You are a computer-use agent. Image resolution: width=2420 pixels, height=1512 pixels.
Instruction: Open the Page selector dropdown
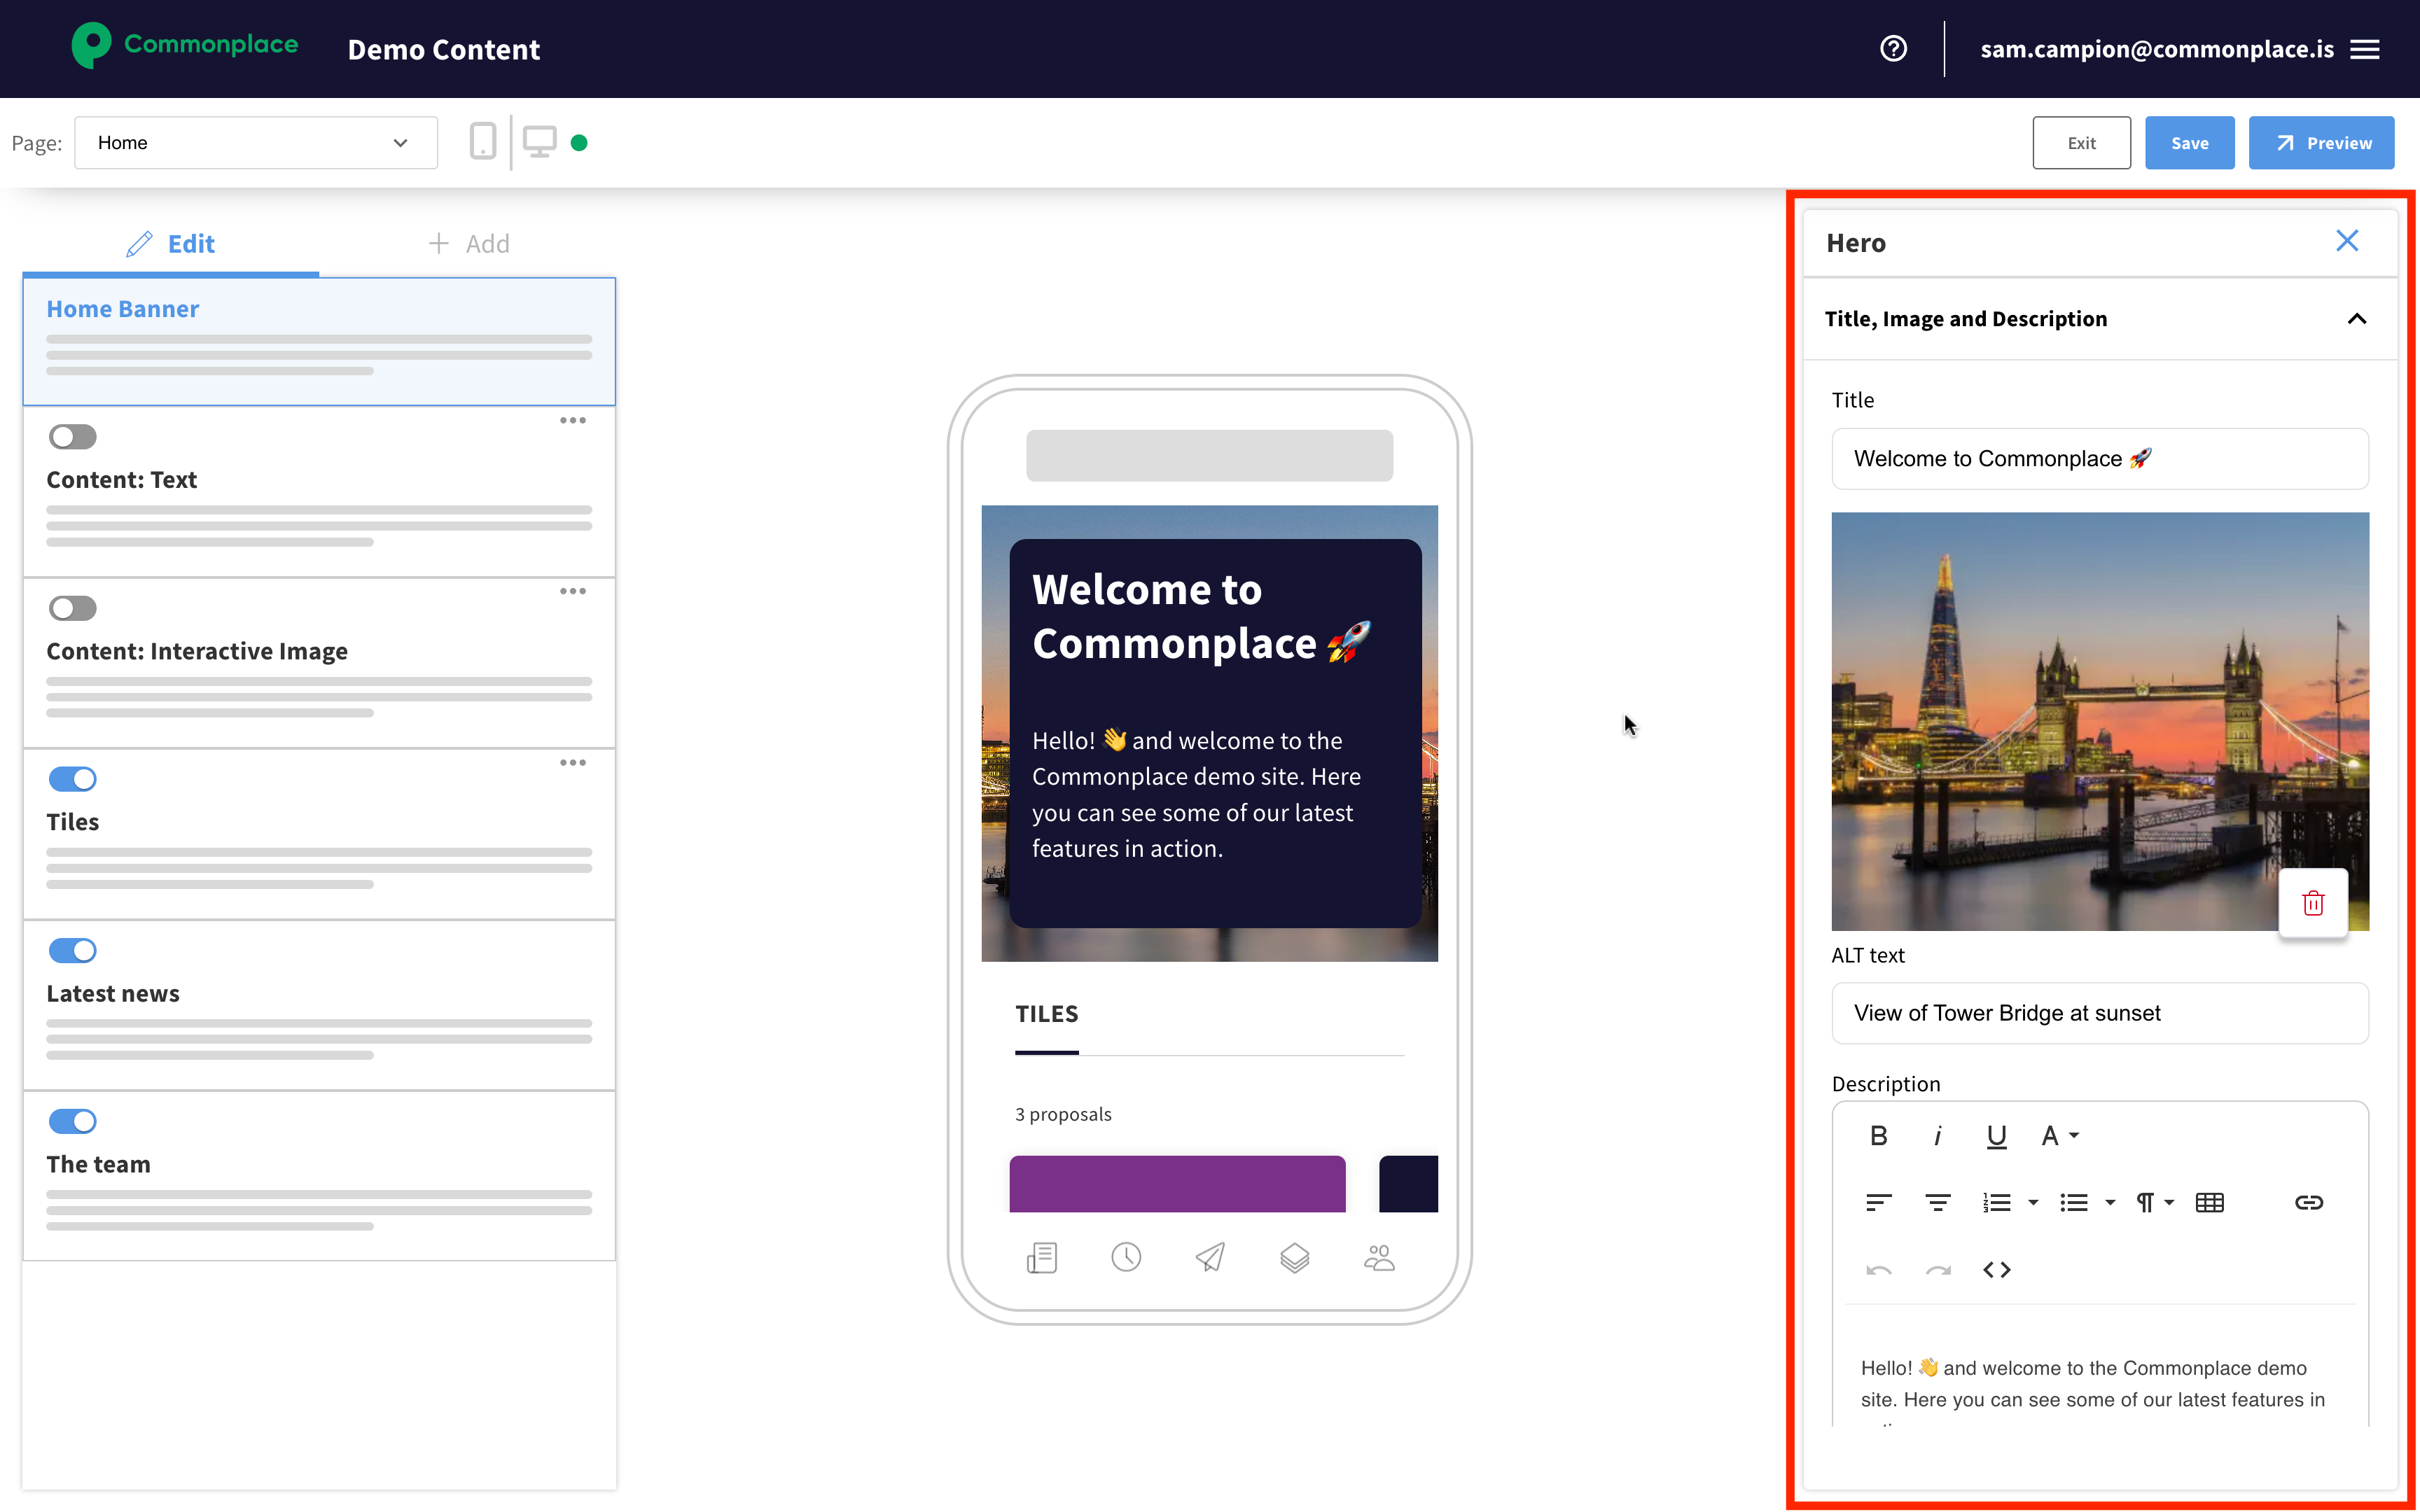tap(255, 143)
